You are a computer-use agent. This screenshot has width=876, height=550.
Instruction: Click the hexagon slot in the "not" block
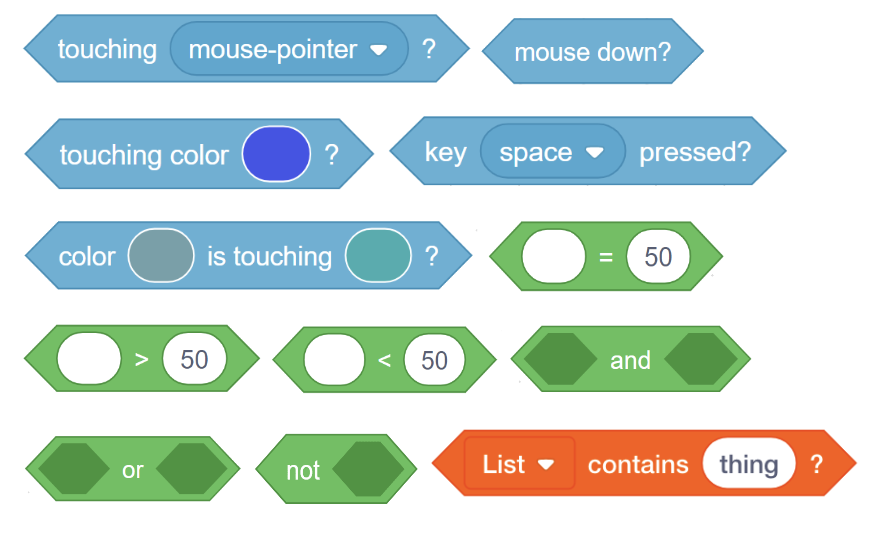pyautogui.click(x=367, y=469)
